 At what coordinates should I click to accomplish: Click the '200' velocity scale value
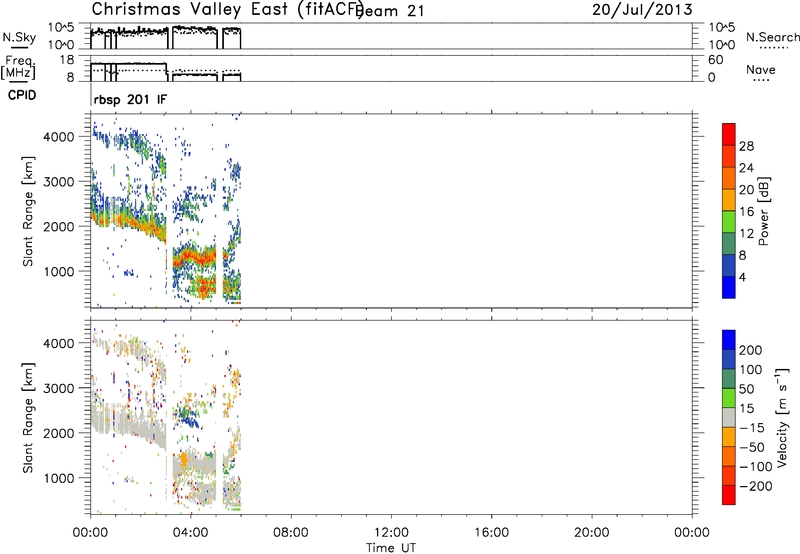tap(751, 350)
